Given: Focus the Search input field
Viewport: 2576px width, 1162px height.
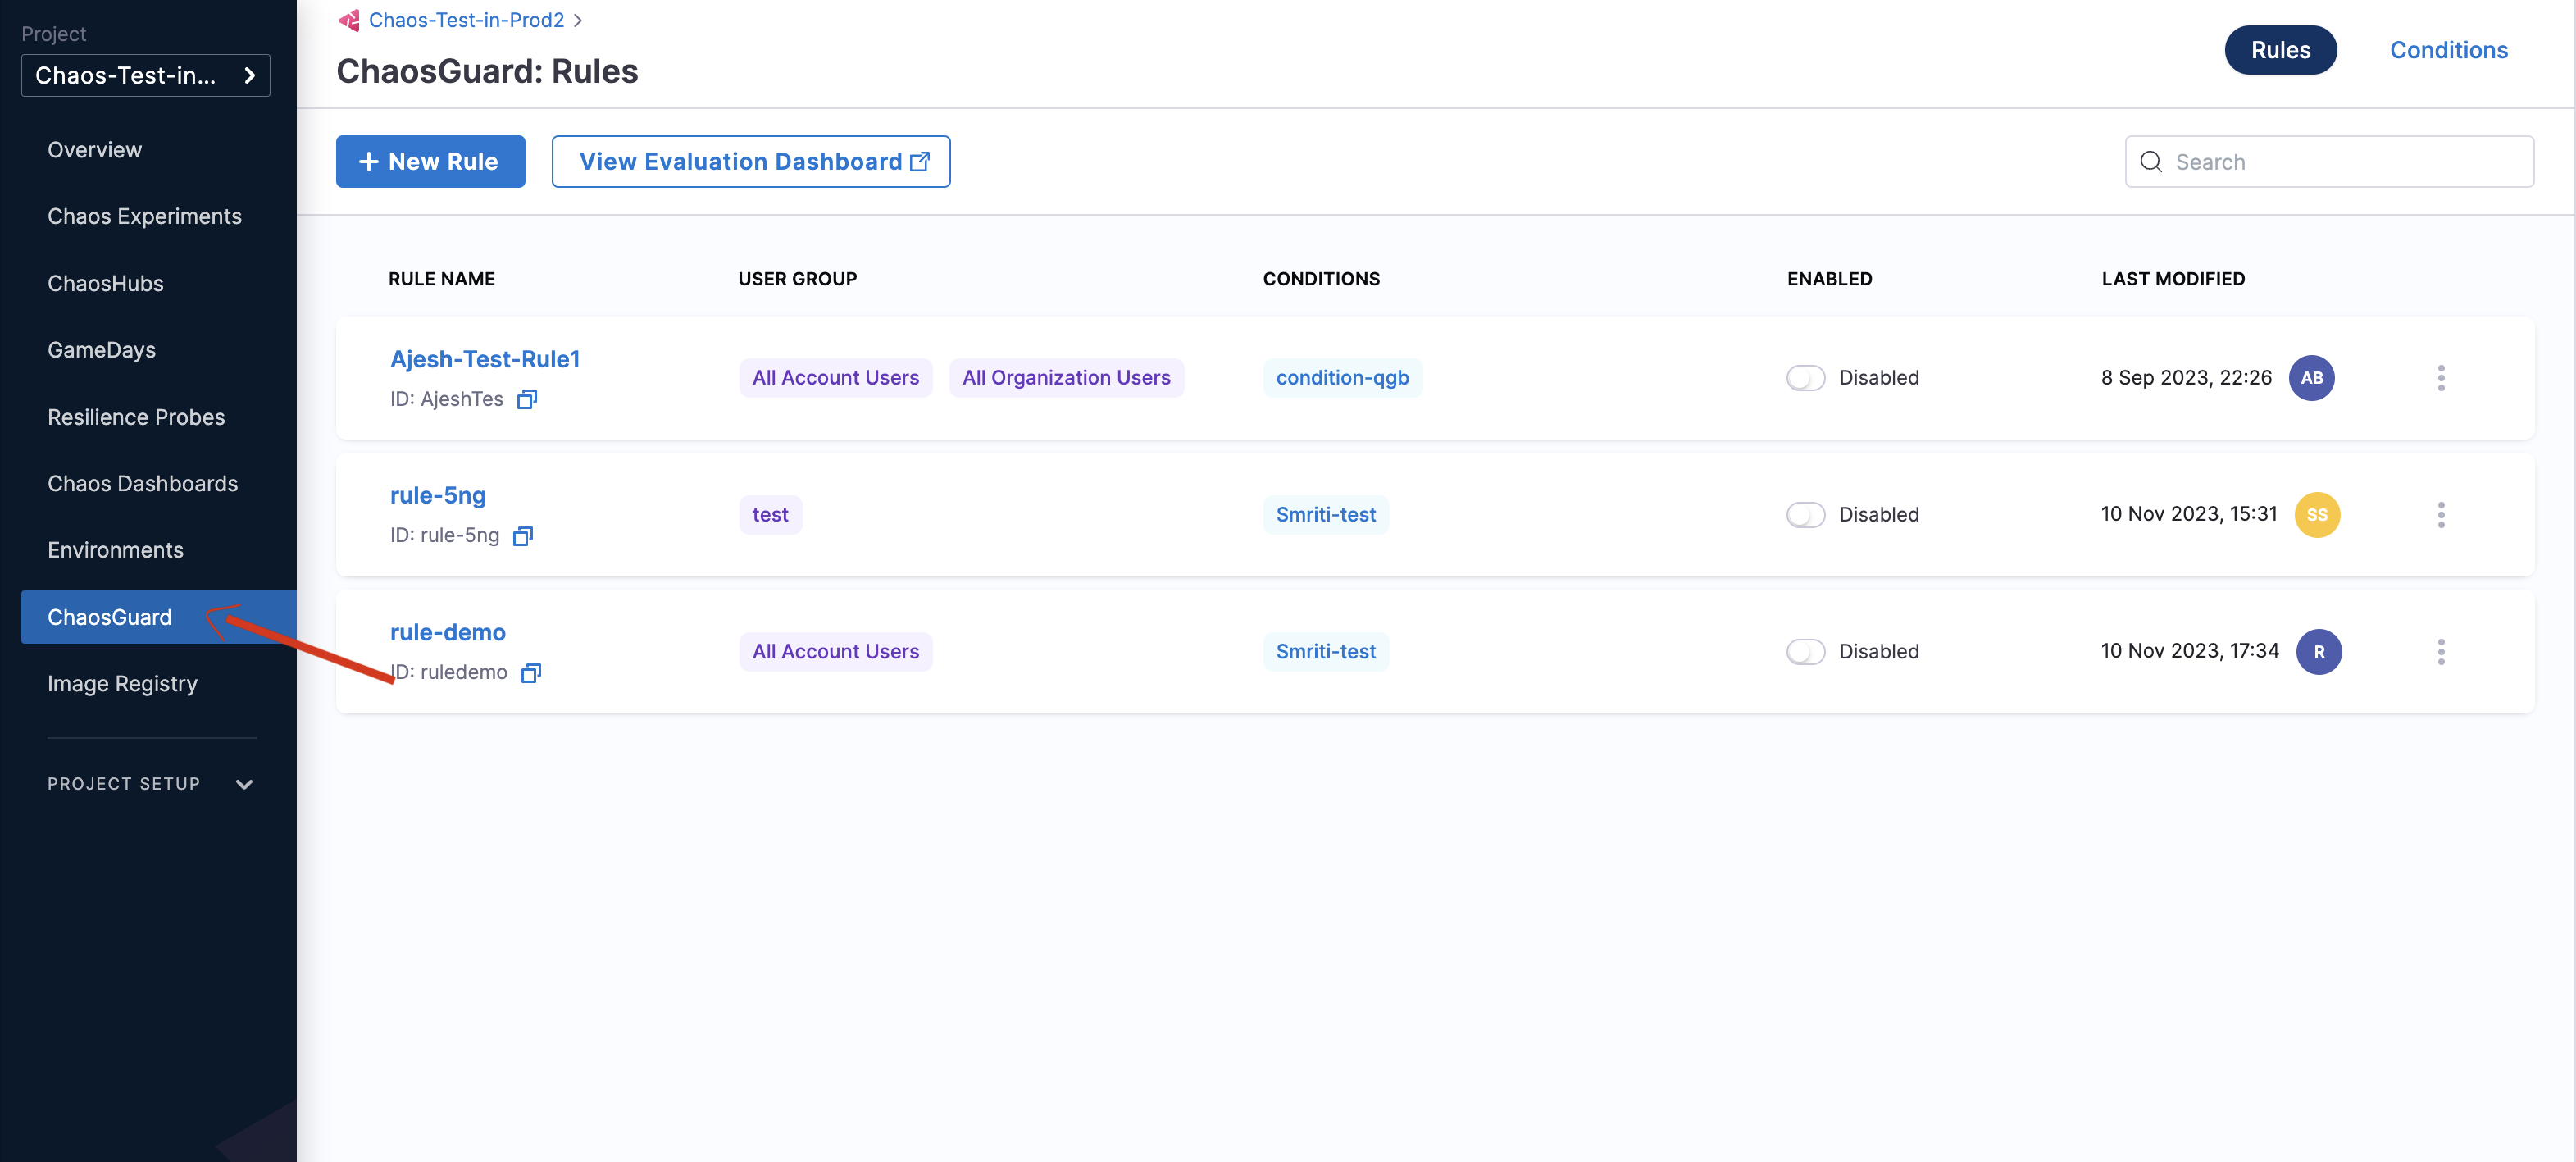Looking at the screenshot, I should tap(2329, 162).
